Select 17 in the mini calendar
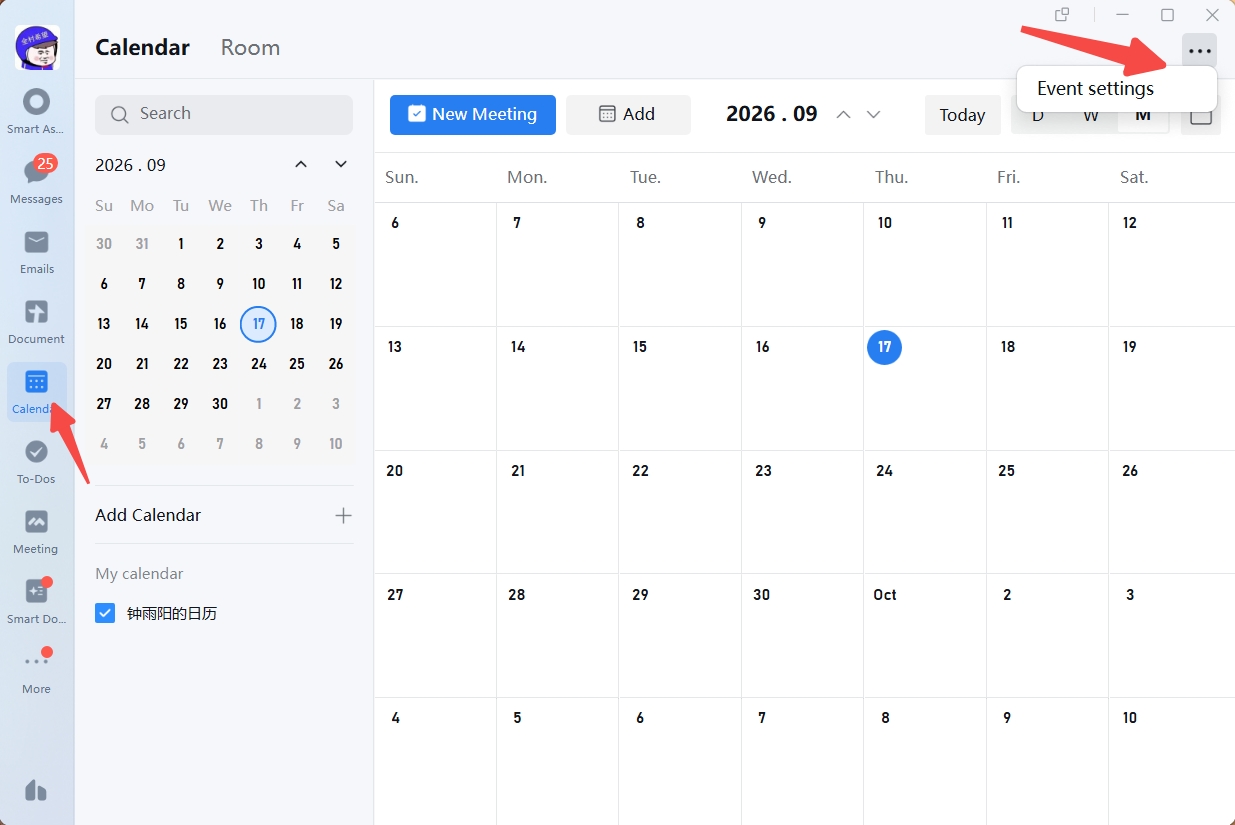 (258, 324)
